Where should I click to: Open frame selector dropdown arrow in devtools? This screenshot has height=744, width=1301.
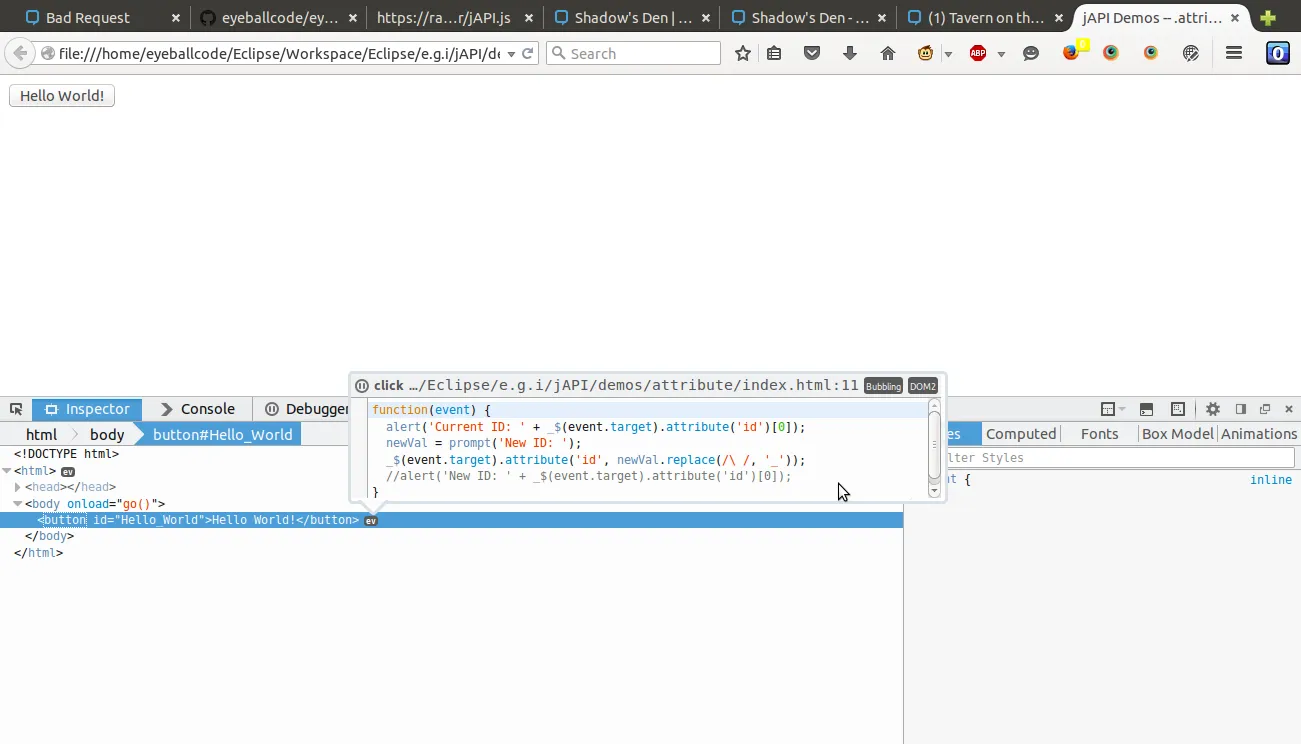coord(1122,410)
